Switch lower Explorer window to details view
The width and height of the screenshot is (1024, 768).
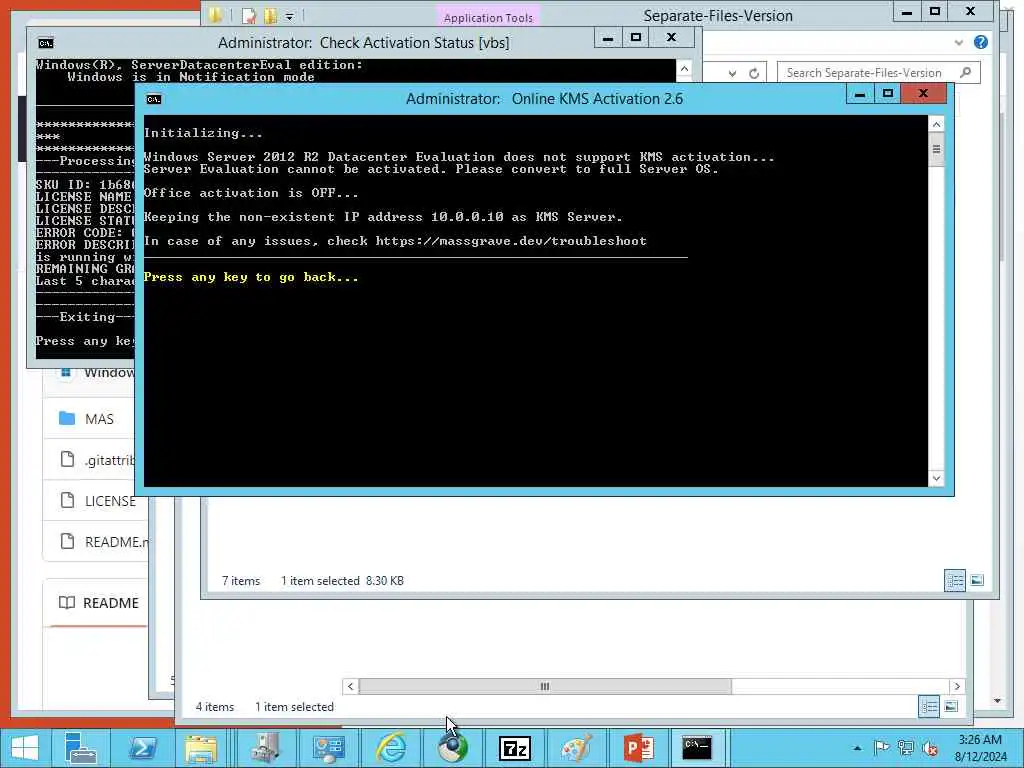click(929, 706)
